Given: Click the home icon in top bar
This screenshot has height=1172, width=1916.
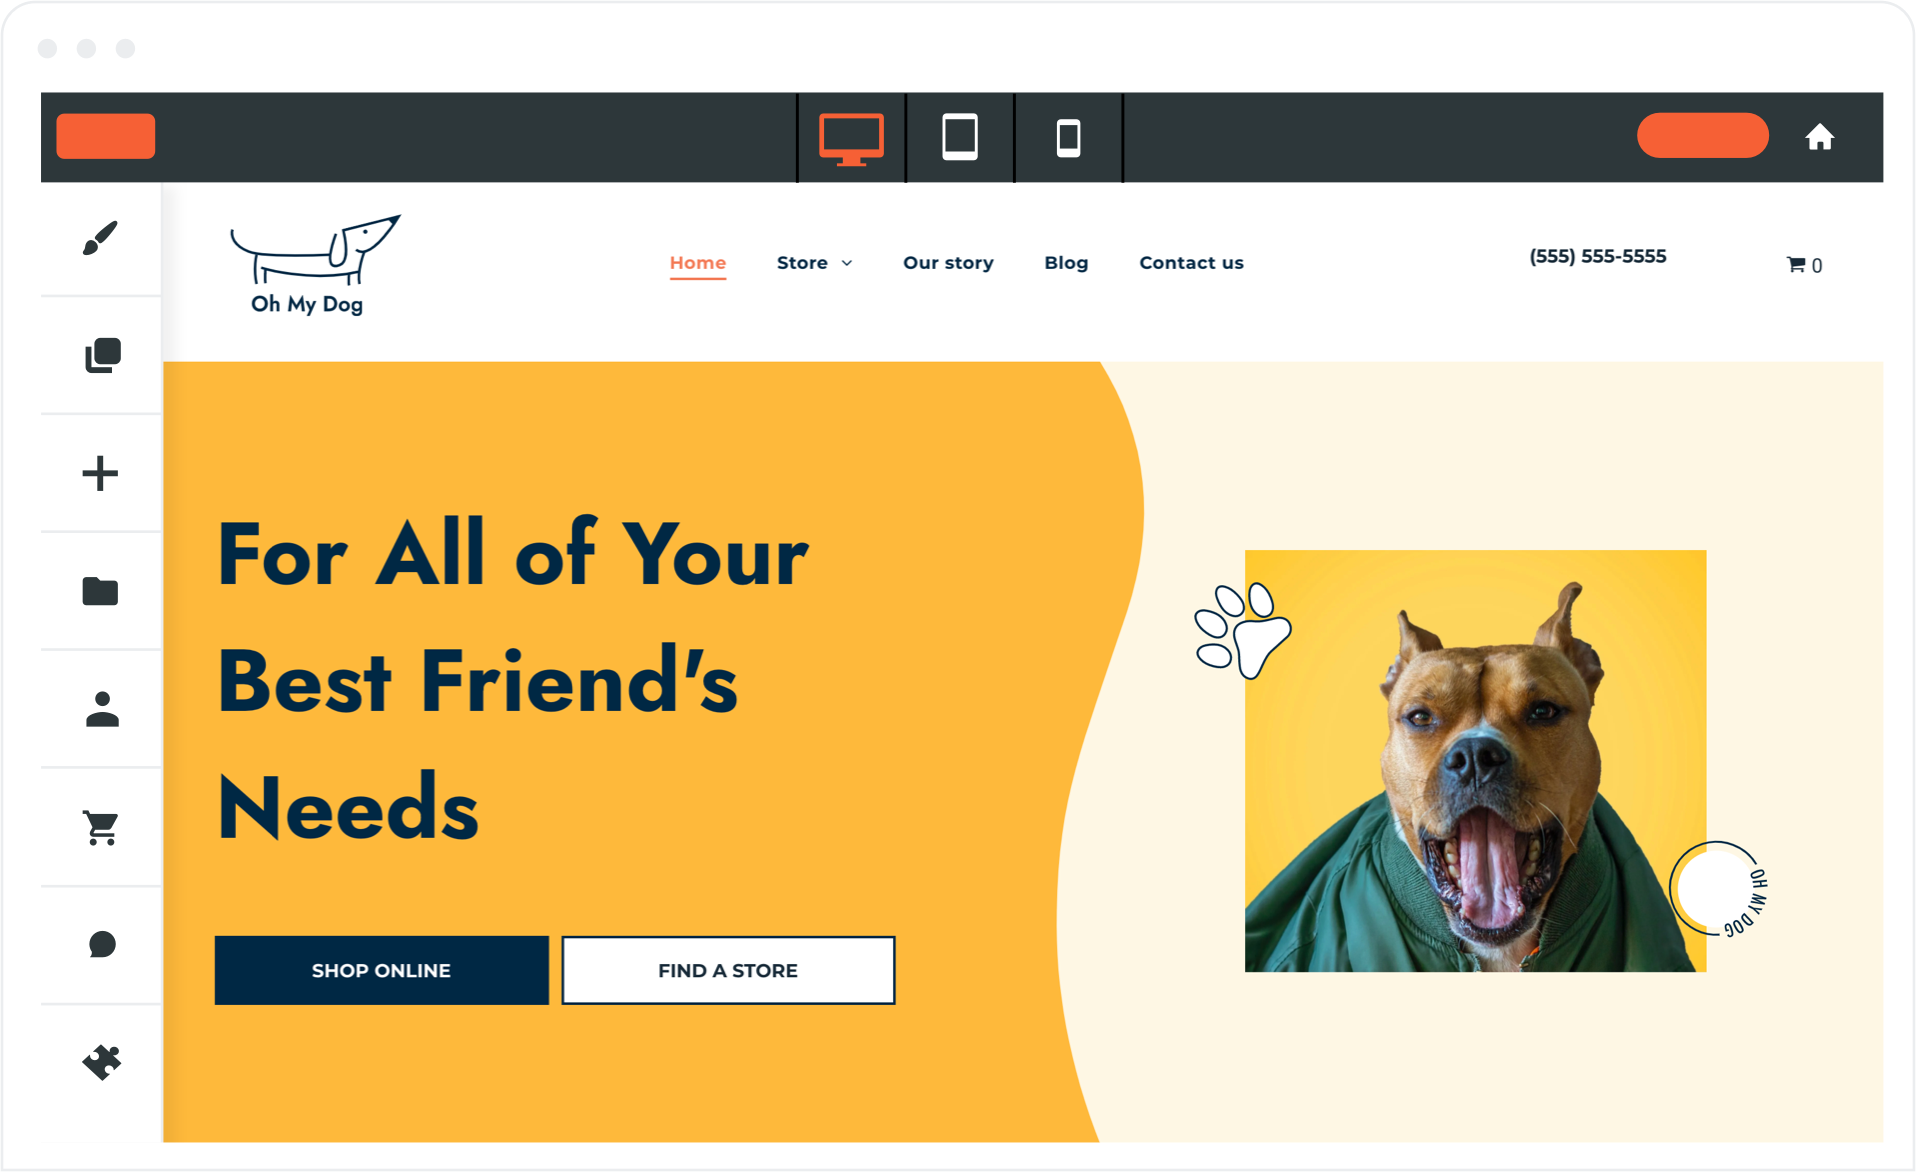Looking at the screenshot, I should pyautogui.click(x=1819, y=137).
